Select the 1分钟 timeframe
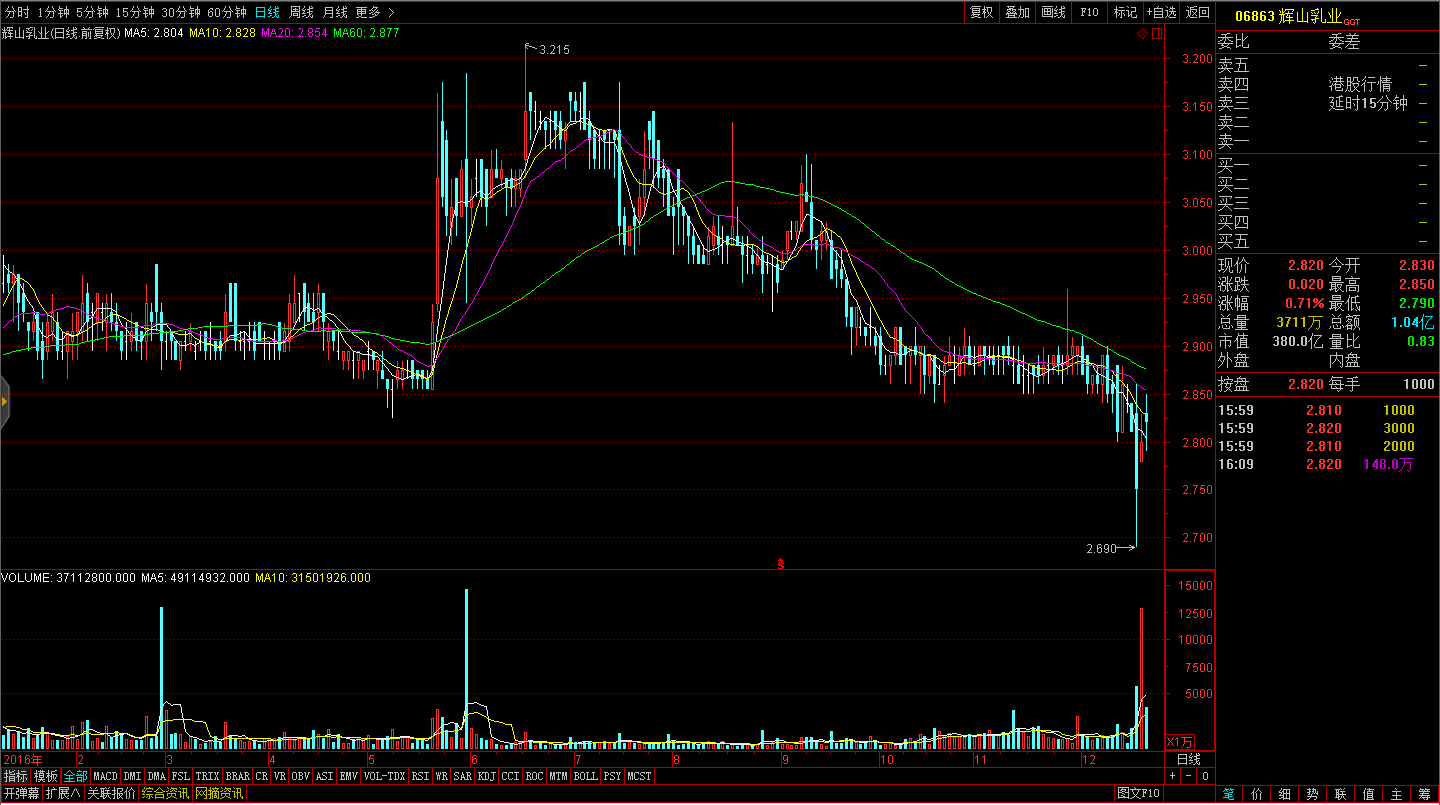 pos(53,12)
